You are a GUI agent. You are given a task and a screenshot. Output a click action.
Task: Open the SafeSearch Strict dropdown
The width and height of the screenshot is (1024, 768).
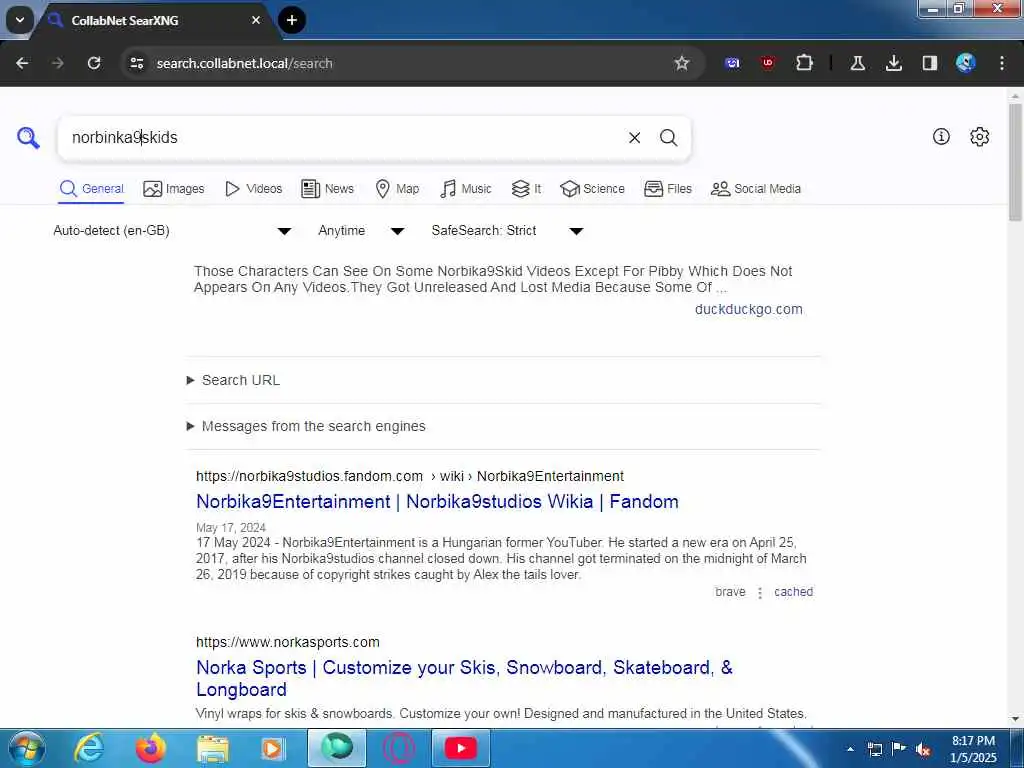click(507, 231)
